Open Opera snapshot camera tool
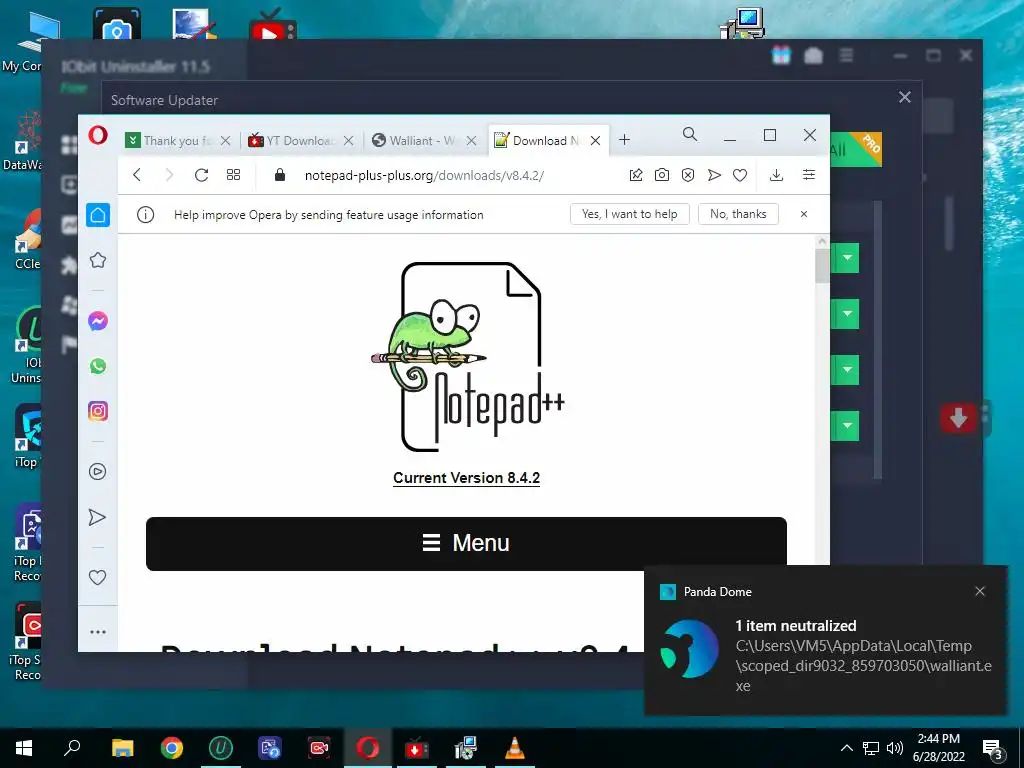 point(662,175)
